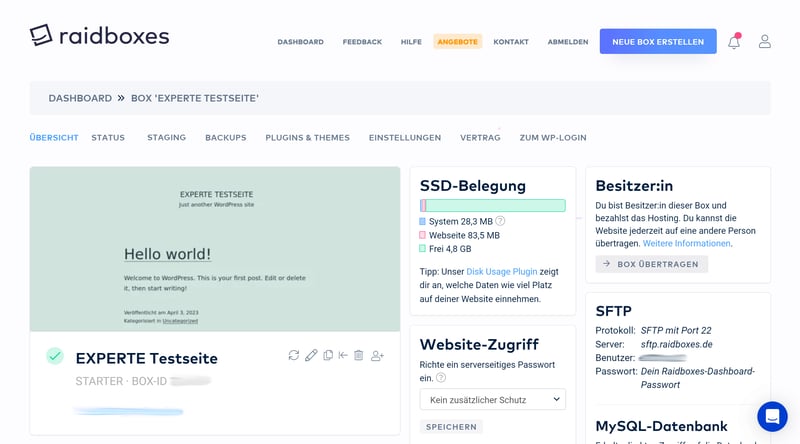Screen dimensions: 800x444
Task: Click the arrow-to-bar icon beside the trash
Action: [x=343, y=355]
